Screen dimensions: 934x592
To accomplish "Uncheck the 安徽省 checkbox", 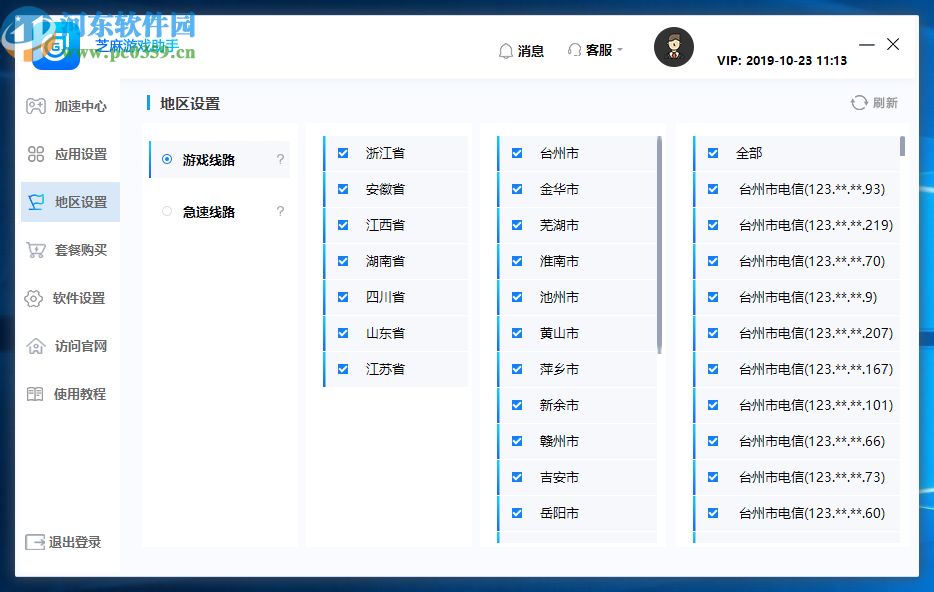I will pos(343,189).
